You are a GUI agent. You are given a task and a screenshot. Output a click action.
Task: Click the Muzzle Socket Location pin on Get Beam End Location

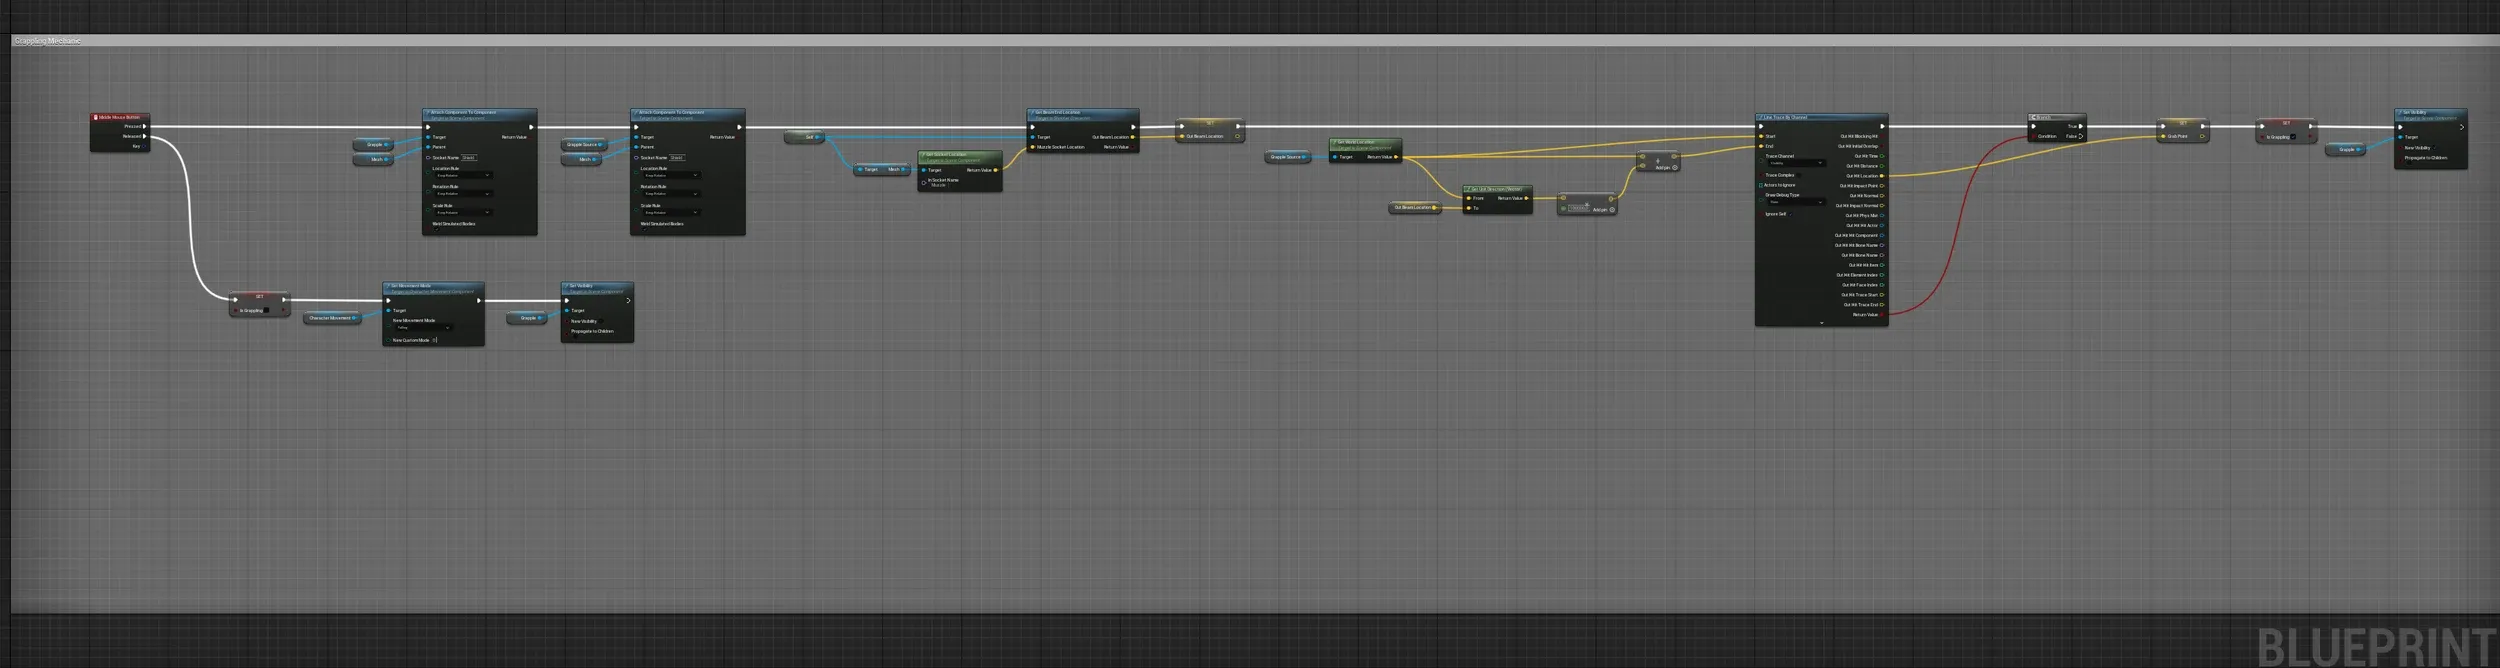(x=1034, y=147)
